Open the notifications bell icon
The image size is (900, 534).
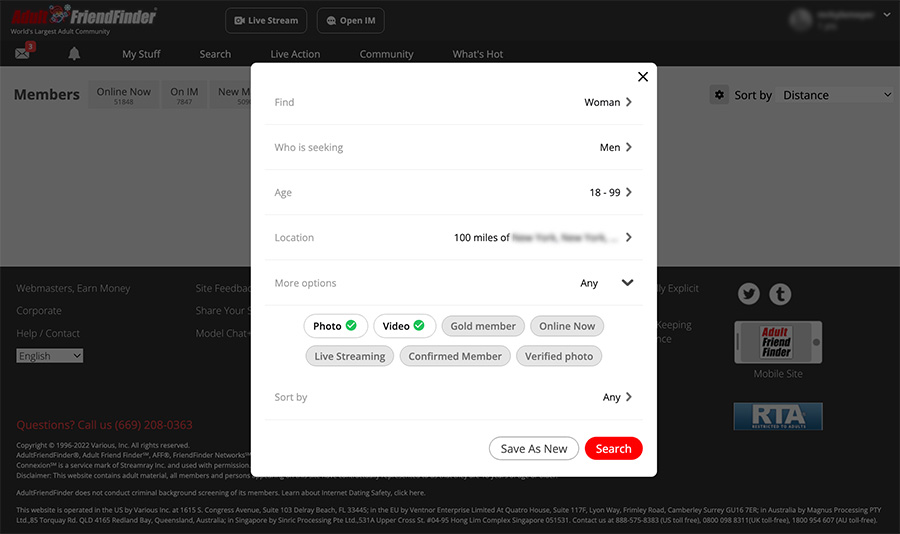(x=74, y=53)
